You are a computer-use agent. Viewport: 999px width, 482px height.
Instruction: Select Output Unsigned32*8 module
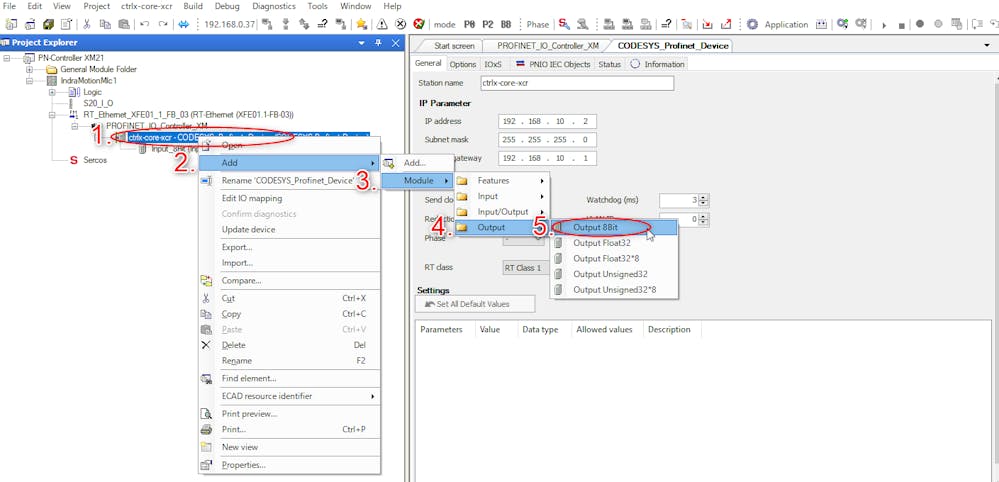pos(614,290)
